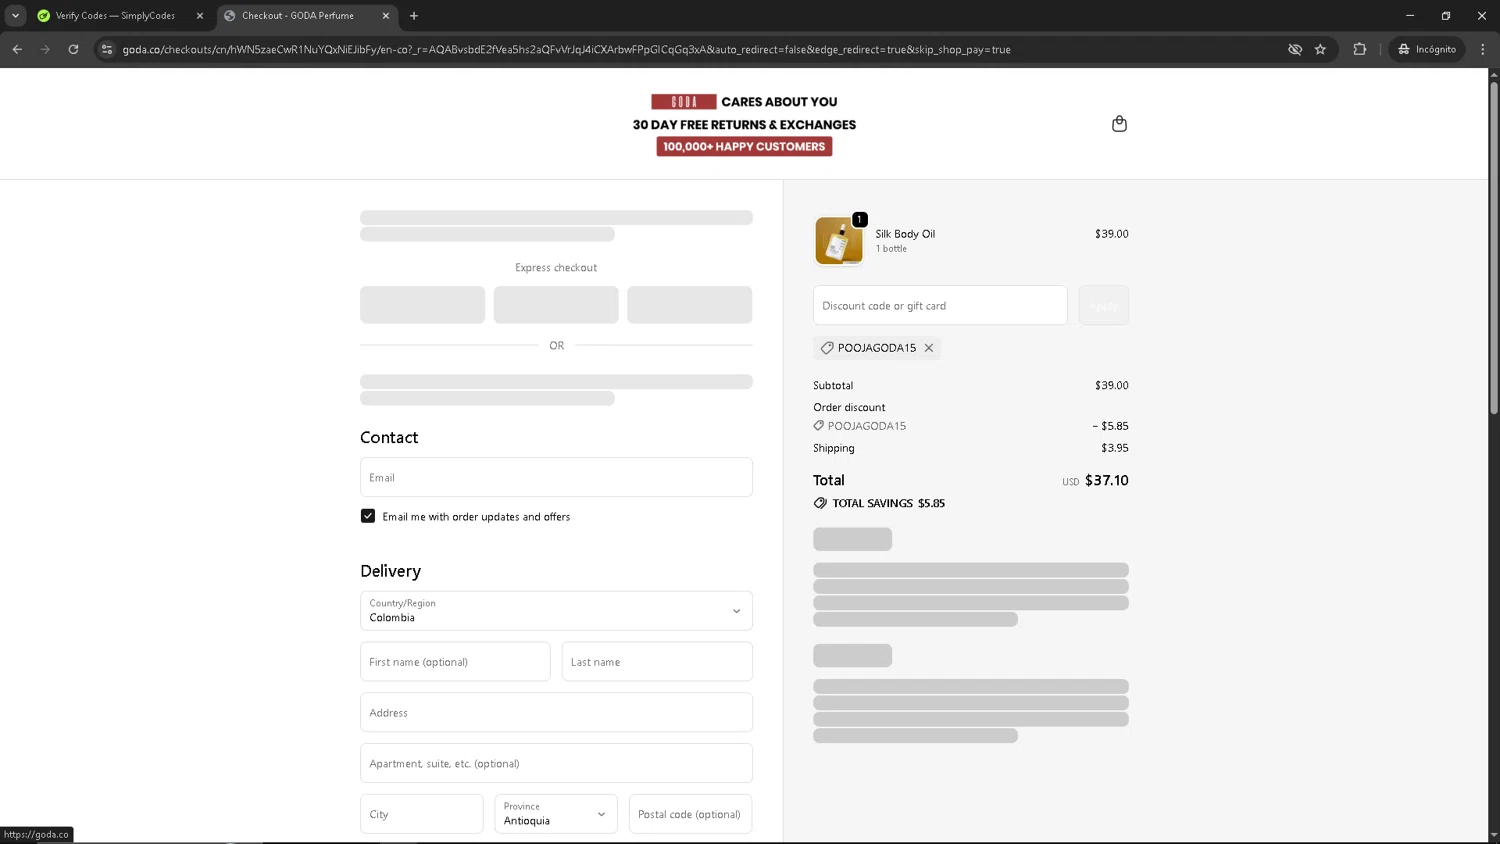Close the Verify Codes — SimplyCodes tab

200,16
